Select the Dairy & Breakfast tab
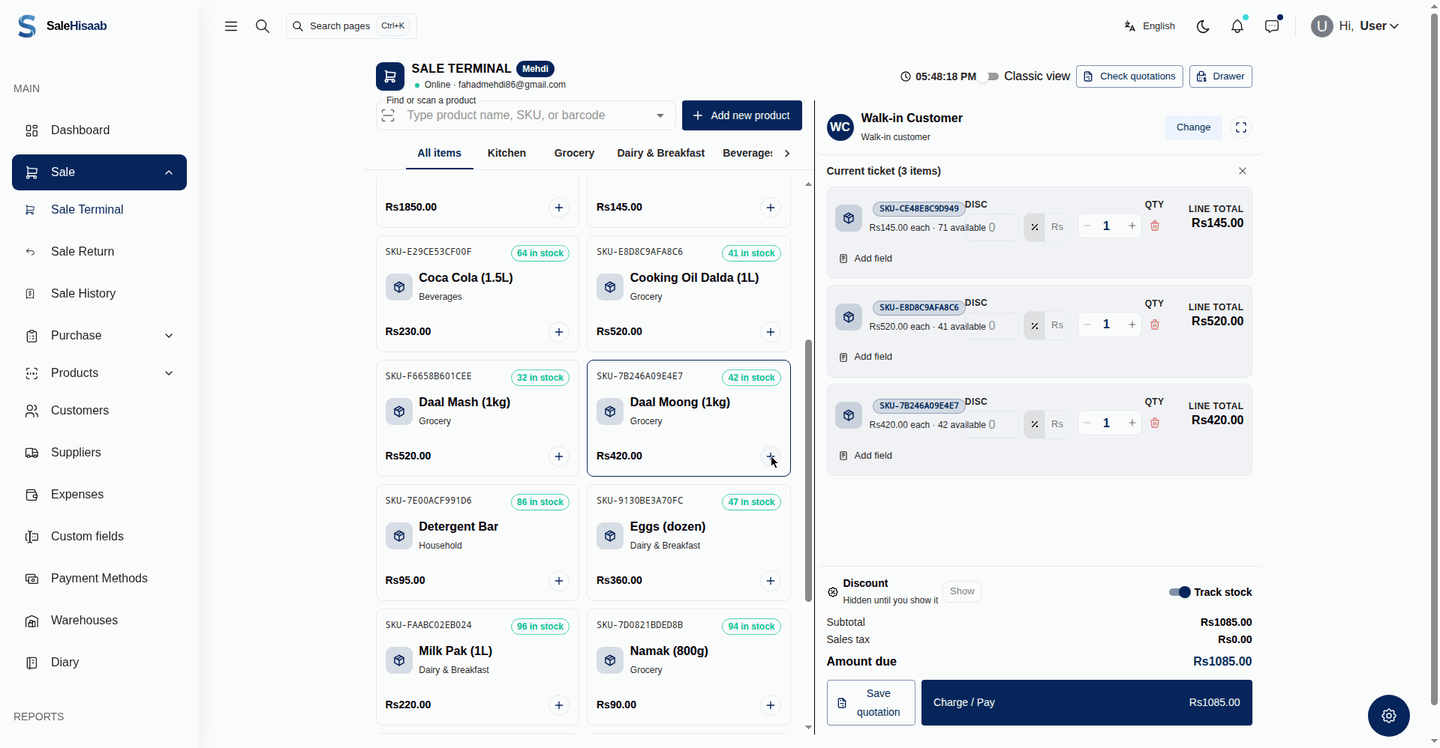This screenshot has height=748, width=1440. pos(661,153)
